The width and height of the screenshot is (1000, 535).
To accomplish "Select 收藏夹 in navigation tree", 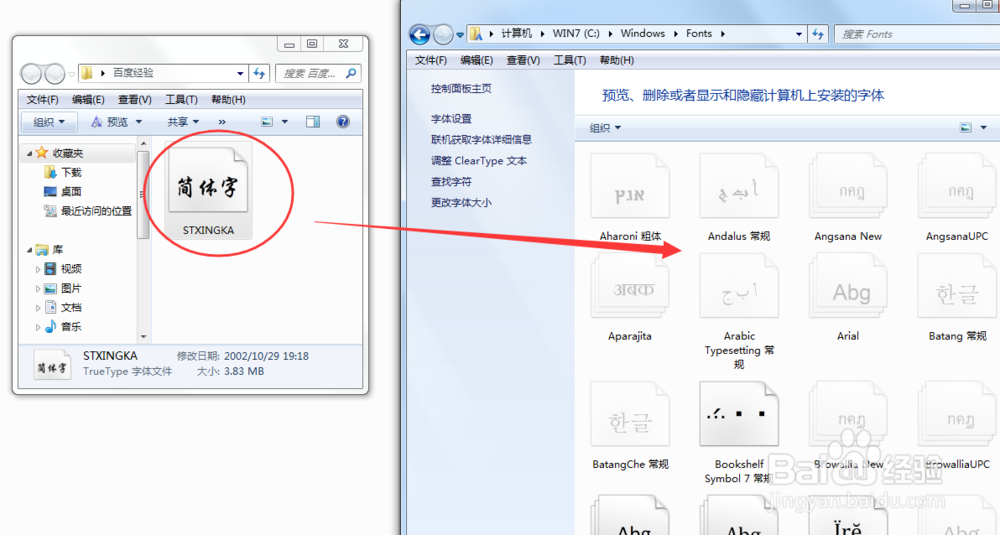I will (68, 153).
